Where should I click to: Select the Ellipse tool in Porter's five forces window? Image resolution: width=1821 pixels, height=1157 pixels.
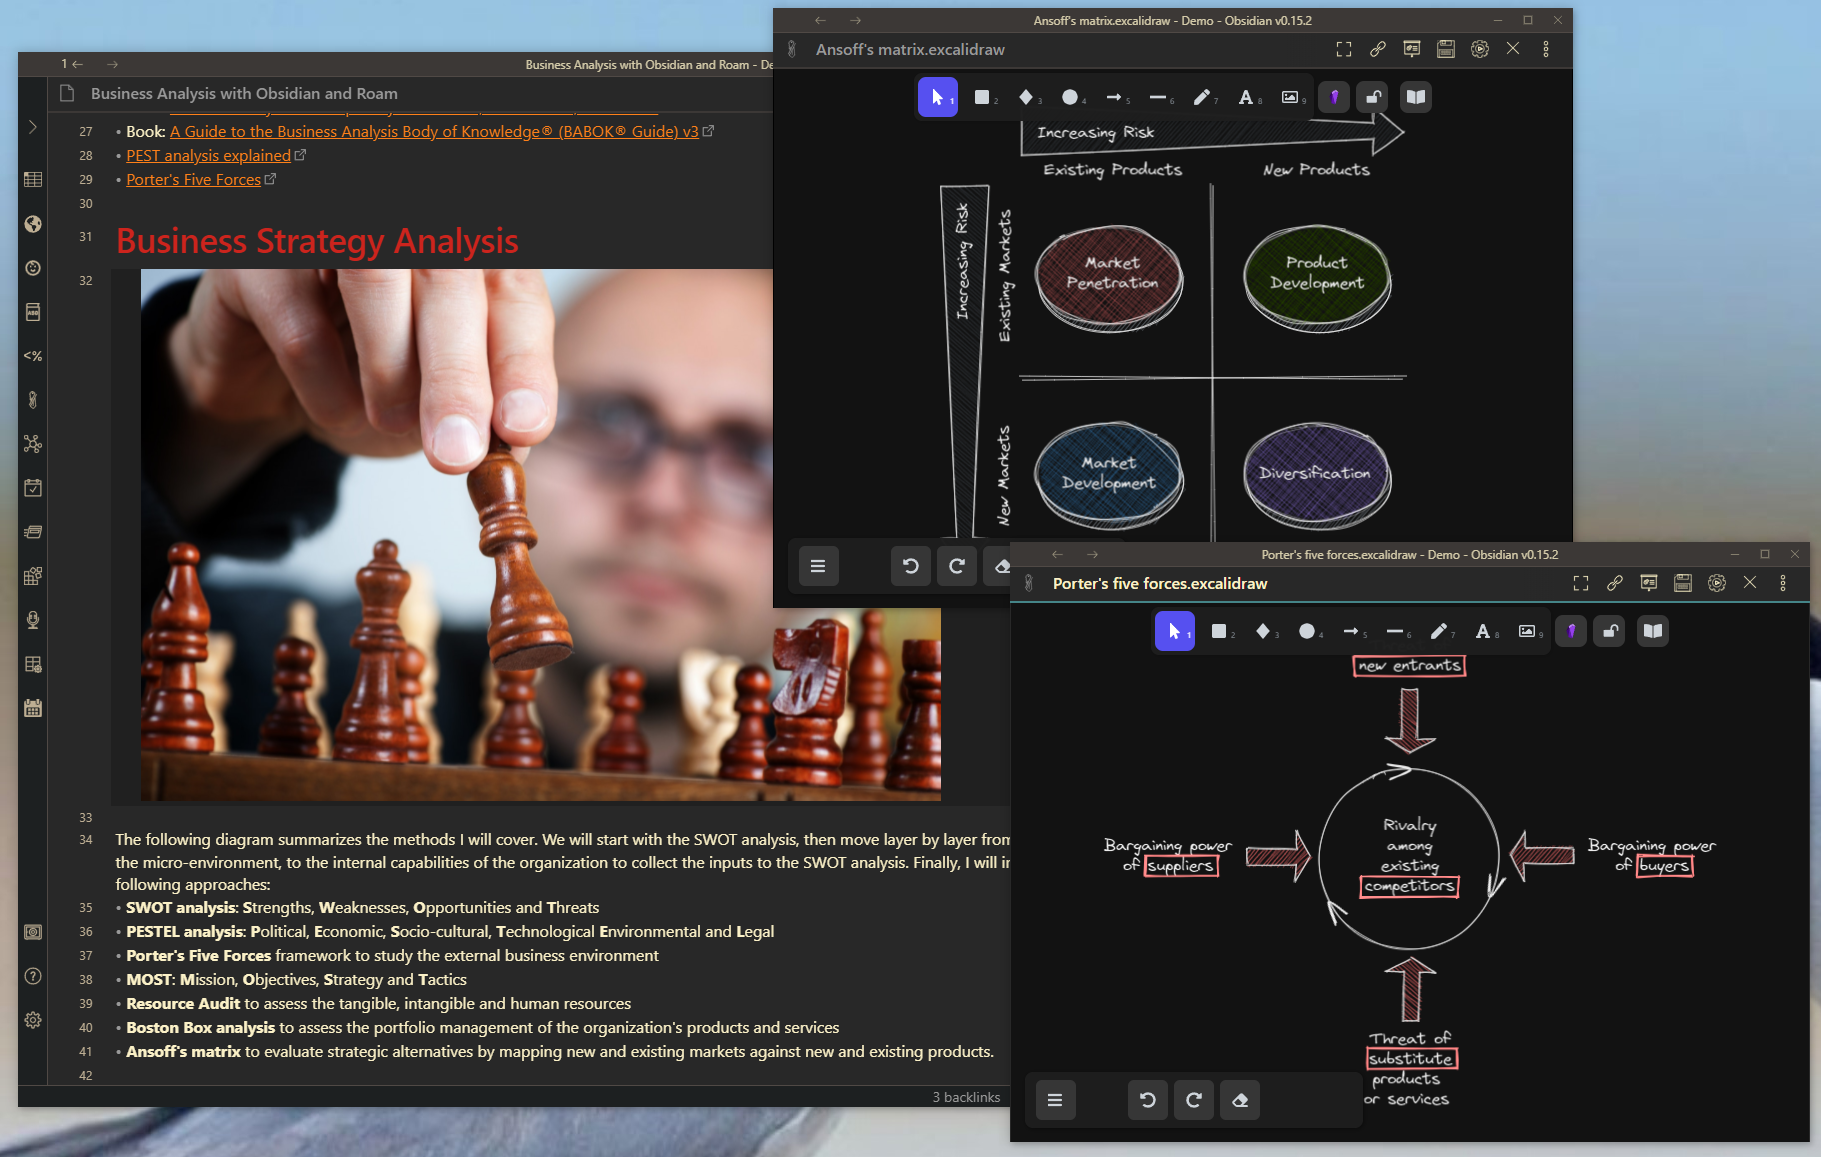(1307, 631)
